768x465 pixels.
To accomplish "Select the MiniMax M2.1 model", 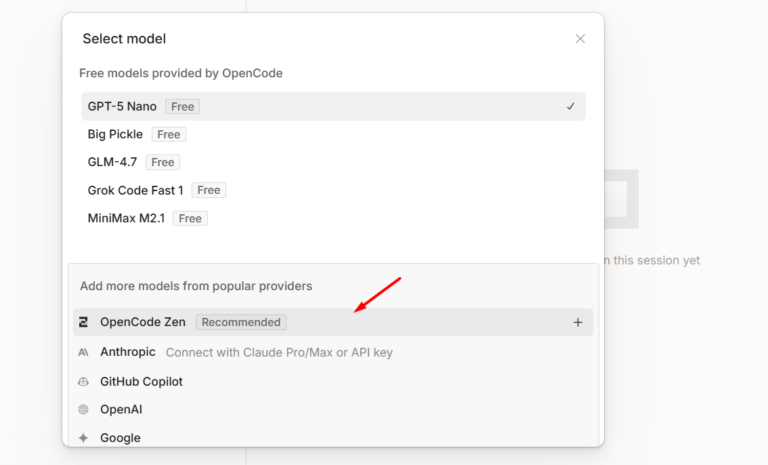I will pyautogui.click(x=127, y=218).
